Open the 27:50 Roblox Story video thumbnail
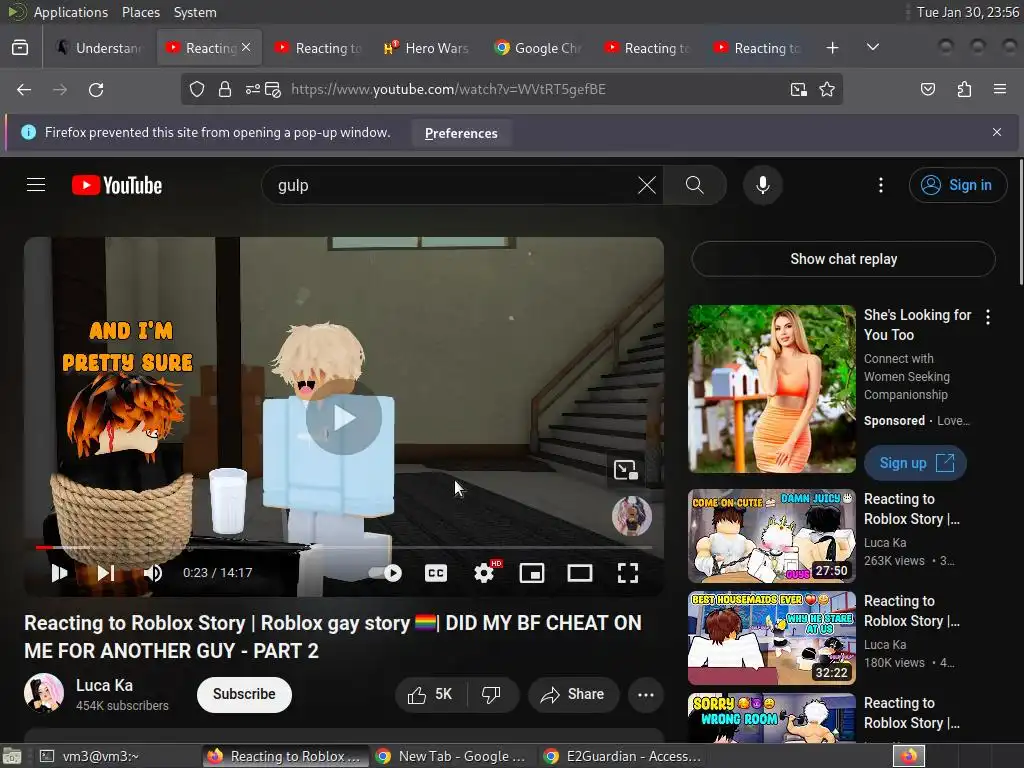This screenshot has width=1024, height=768. [x=771, y=536]
